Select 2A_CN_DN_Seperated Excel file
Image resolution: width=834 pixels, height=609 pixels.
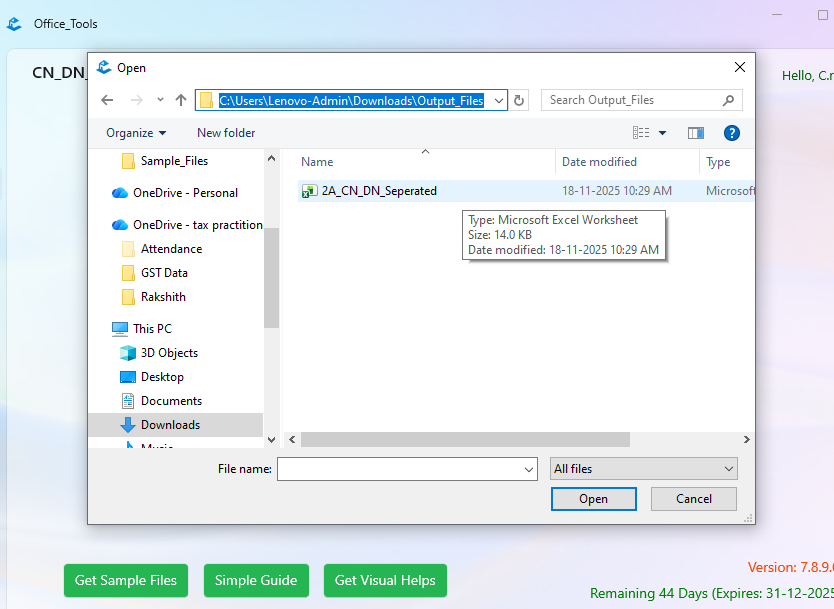[x=378, y=191]
